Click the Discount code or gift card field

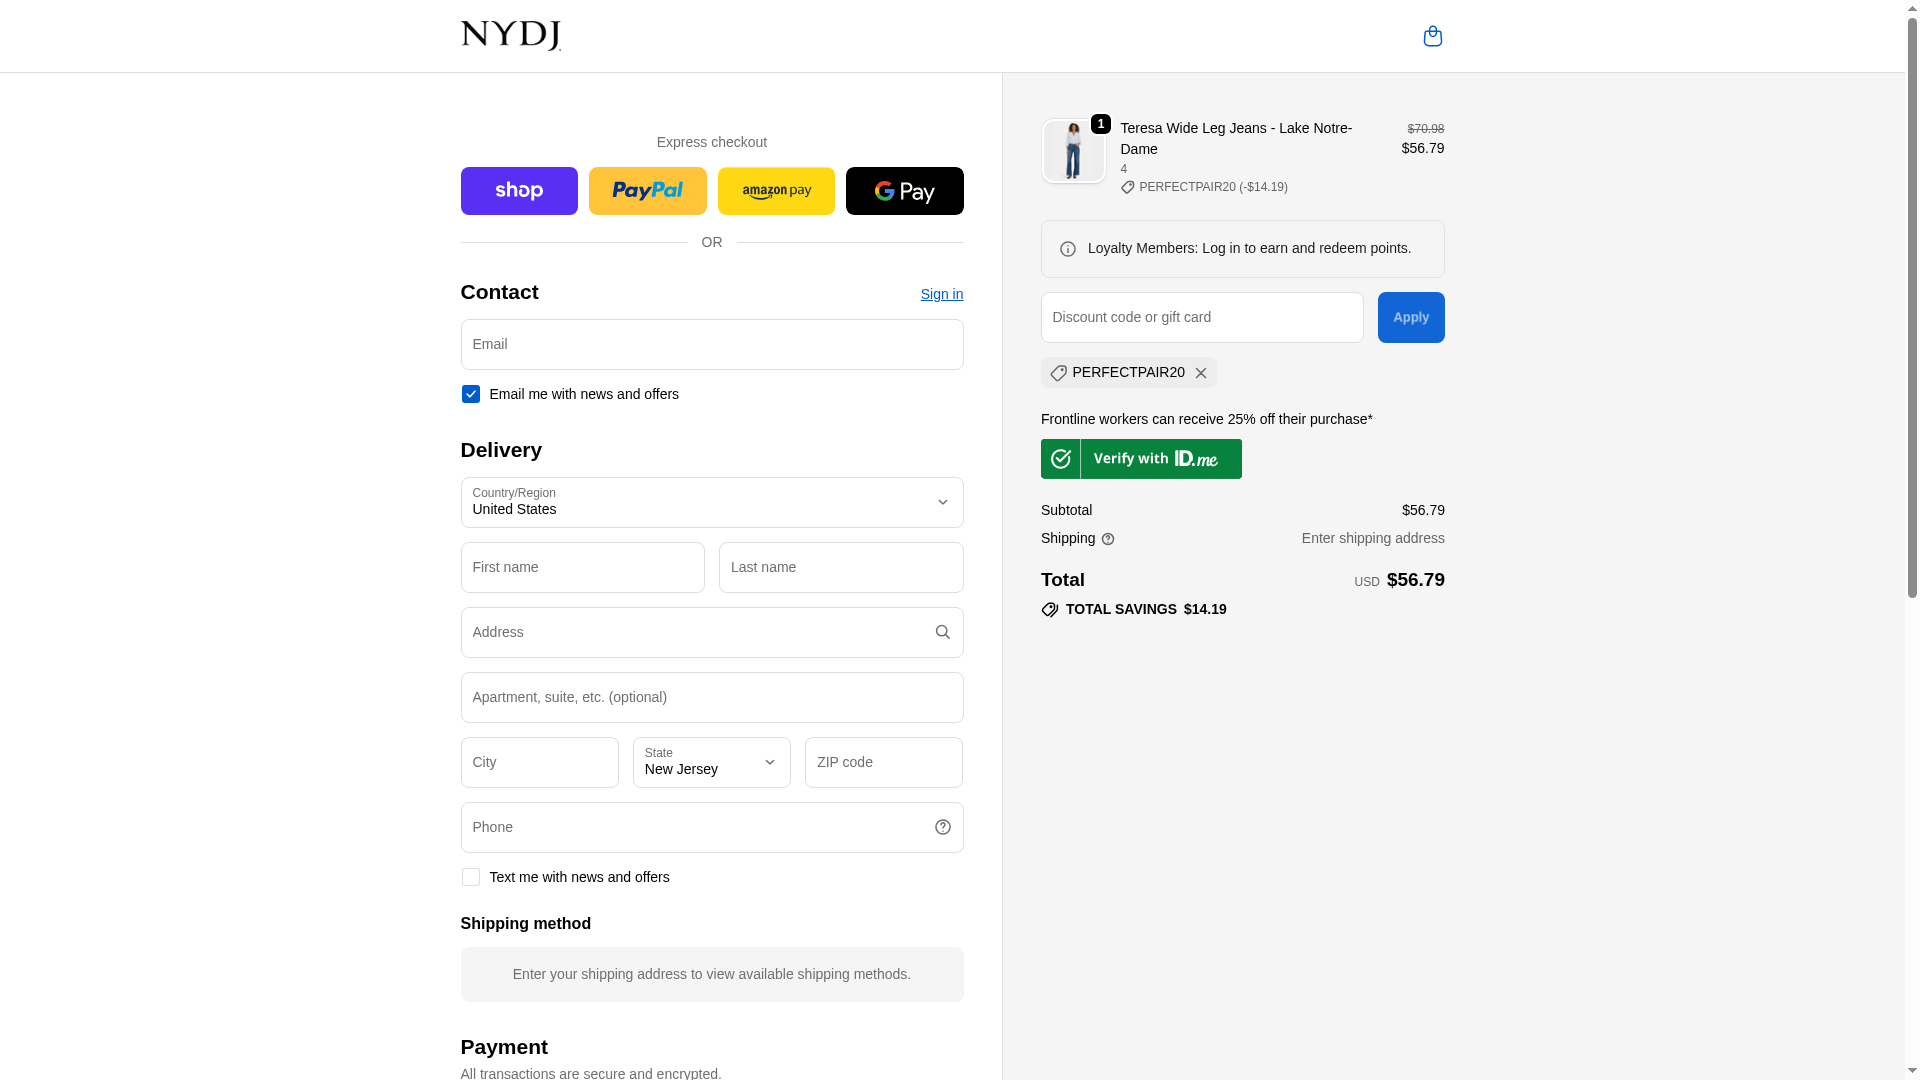(1201, 317)
